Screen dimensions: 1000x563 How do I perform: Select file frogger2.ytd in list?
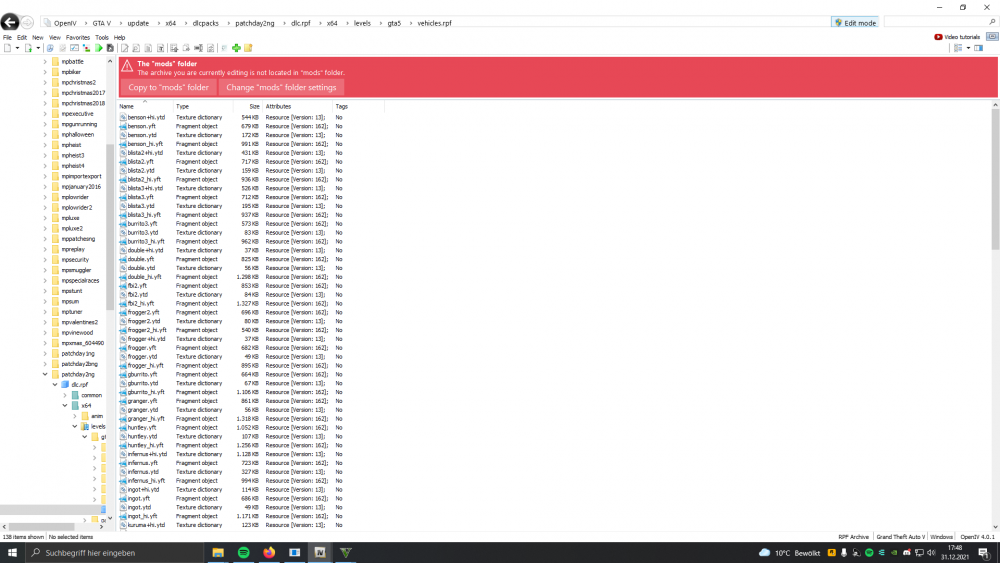coord(143,321)
